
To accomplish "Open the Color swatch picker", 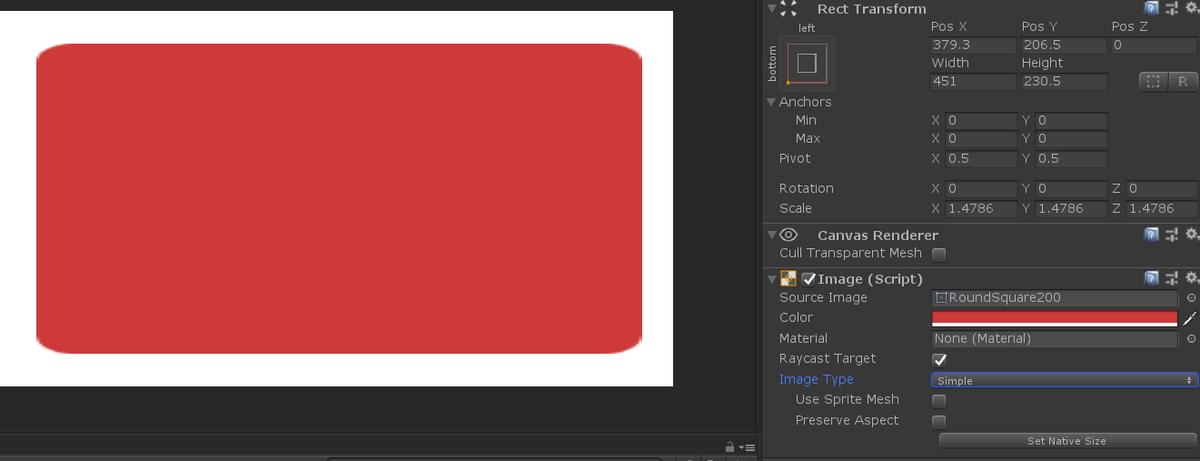I will click(1054, 319).
